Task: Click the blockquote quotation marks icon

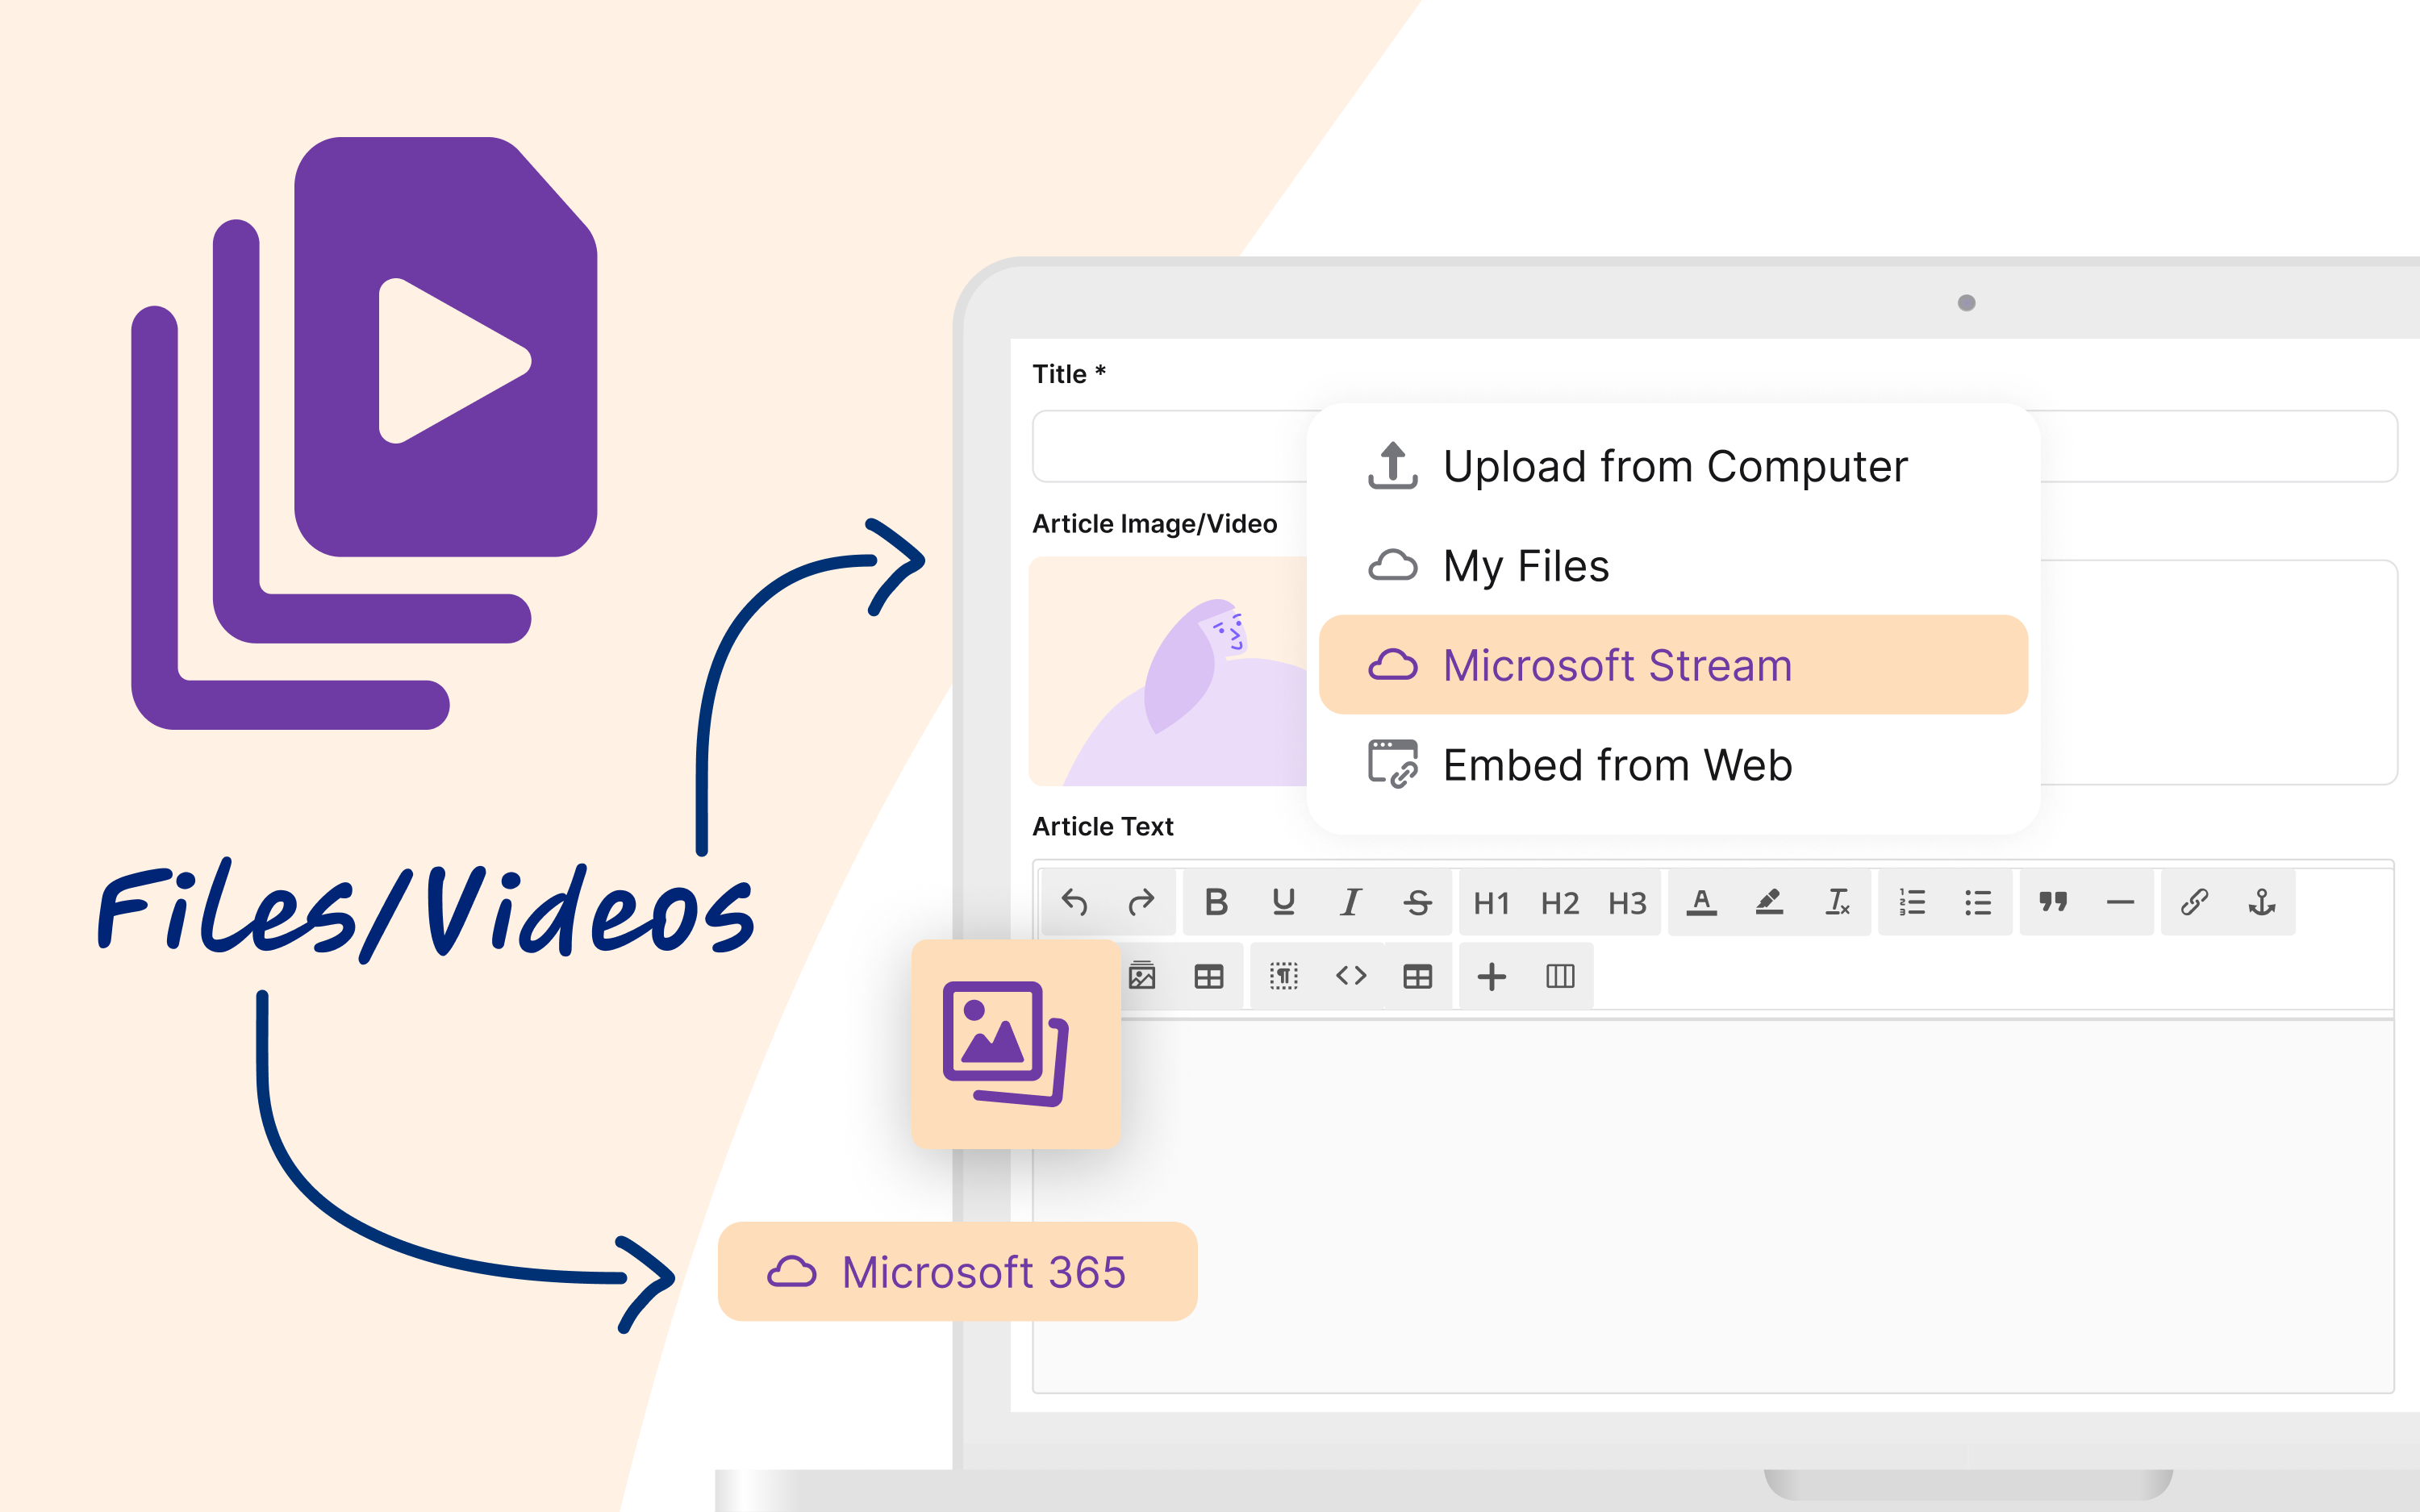Action: coord(2052,902)
